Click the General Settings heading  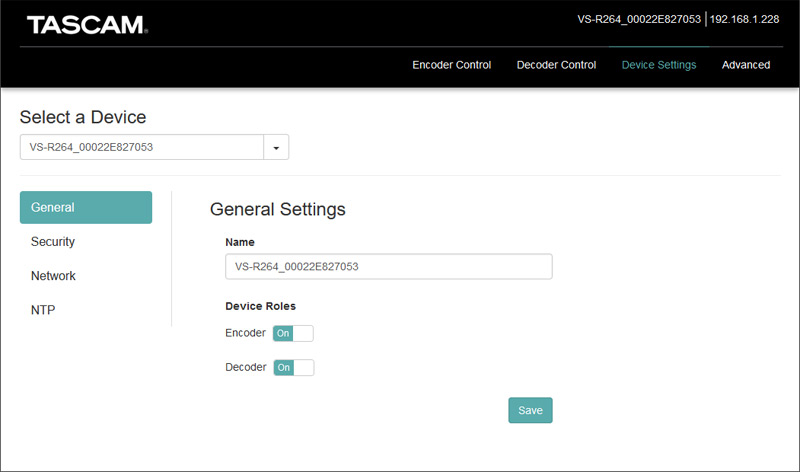(277, 209)
